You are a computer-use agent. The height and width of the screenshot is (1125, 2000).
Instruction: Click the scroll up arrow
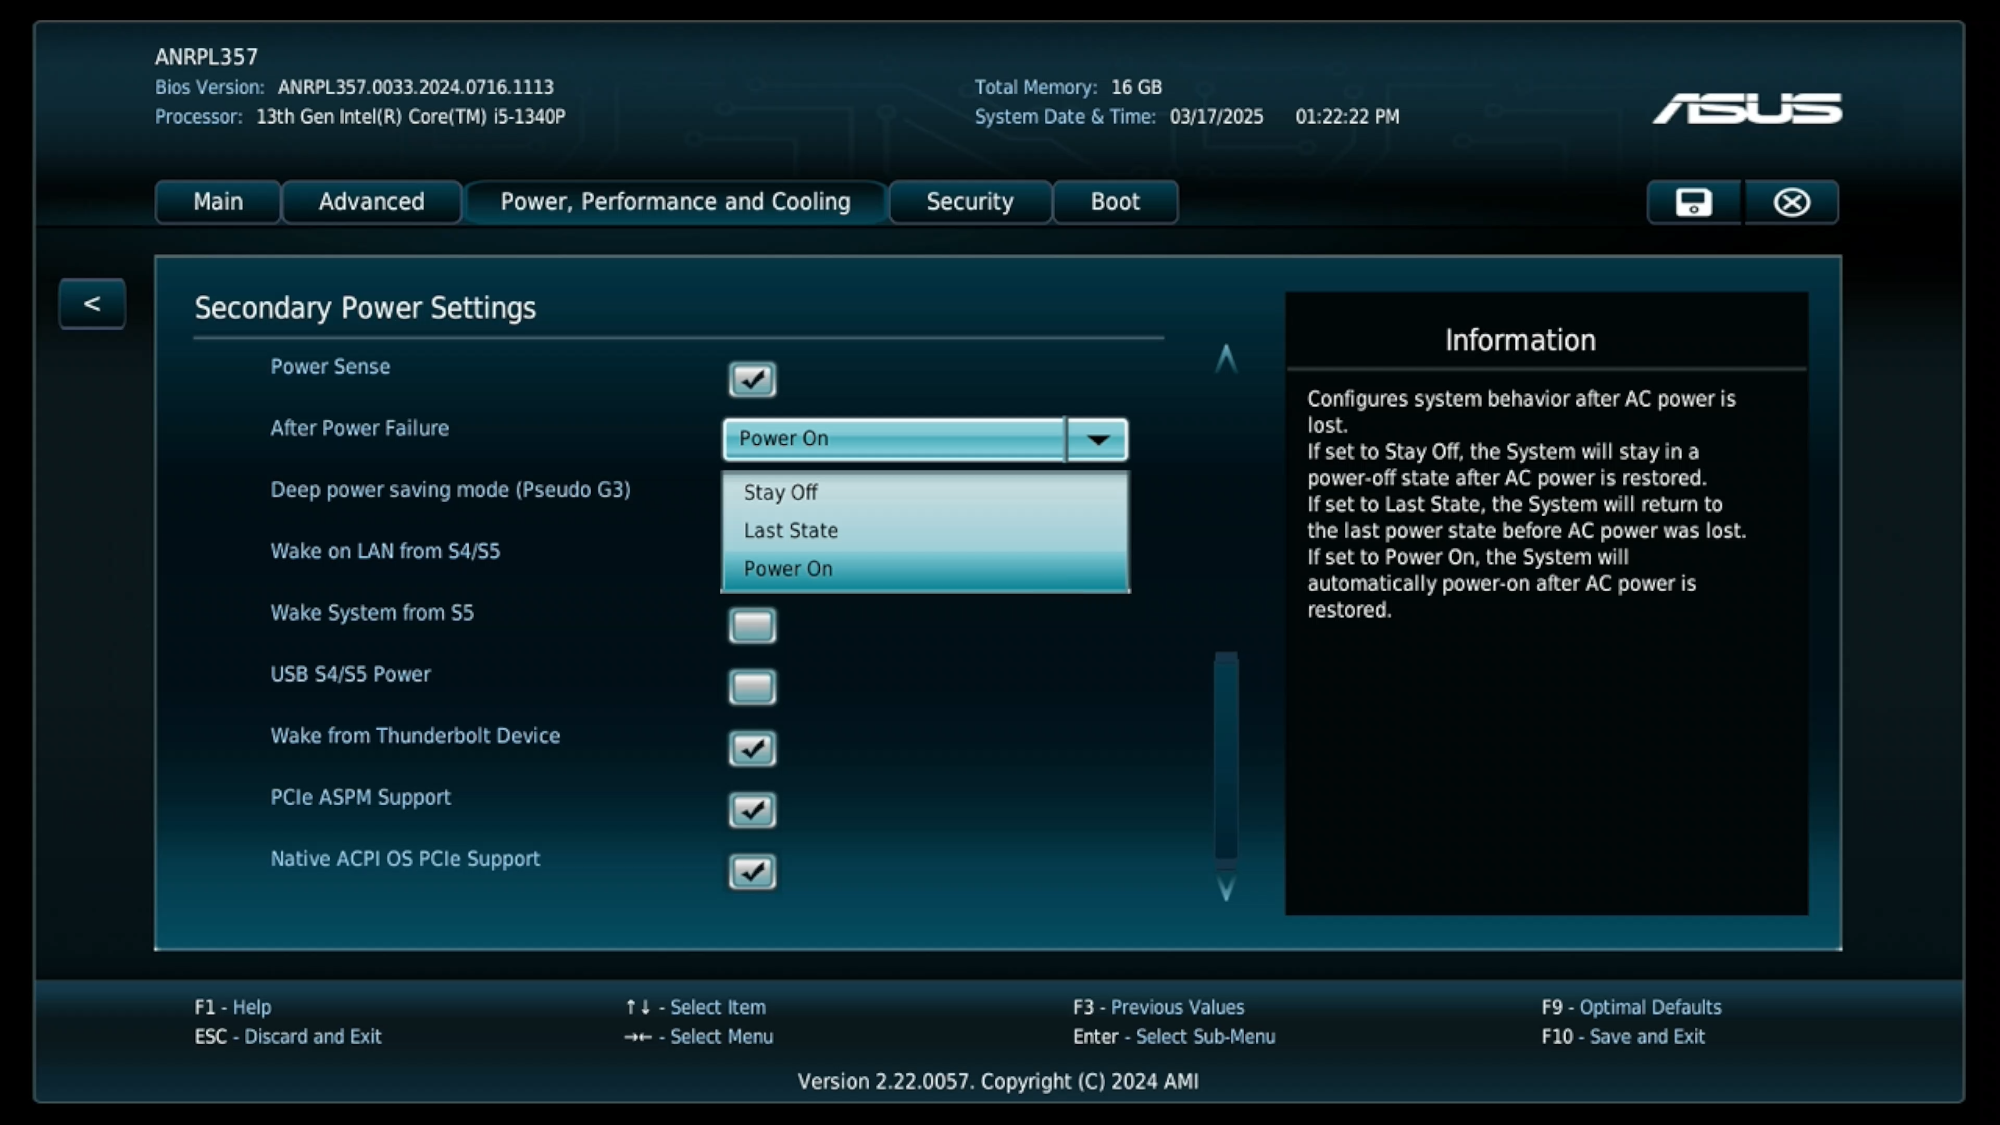point(1226,359)
